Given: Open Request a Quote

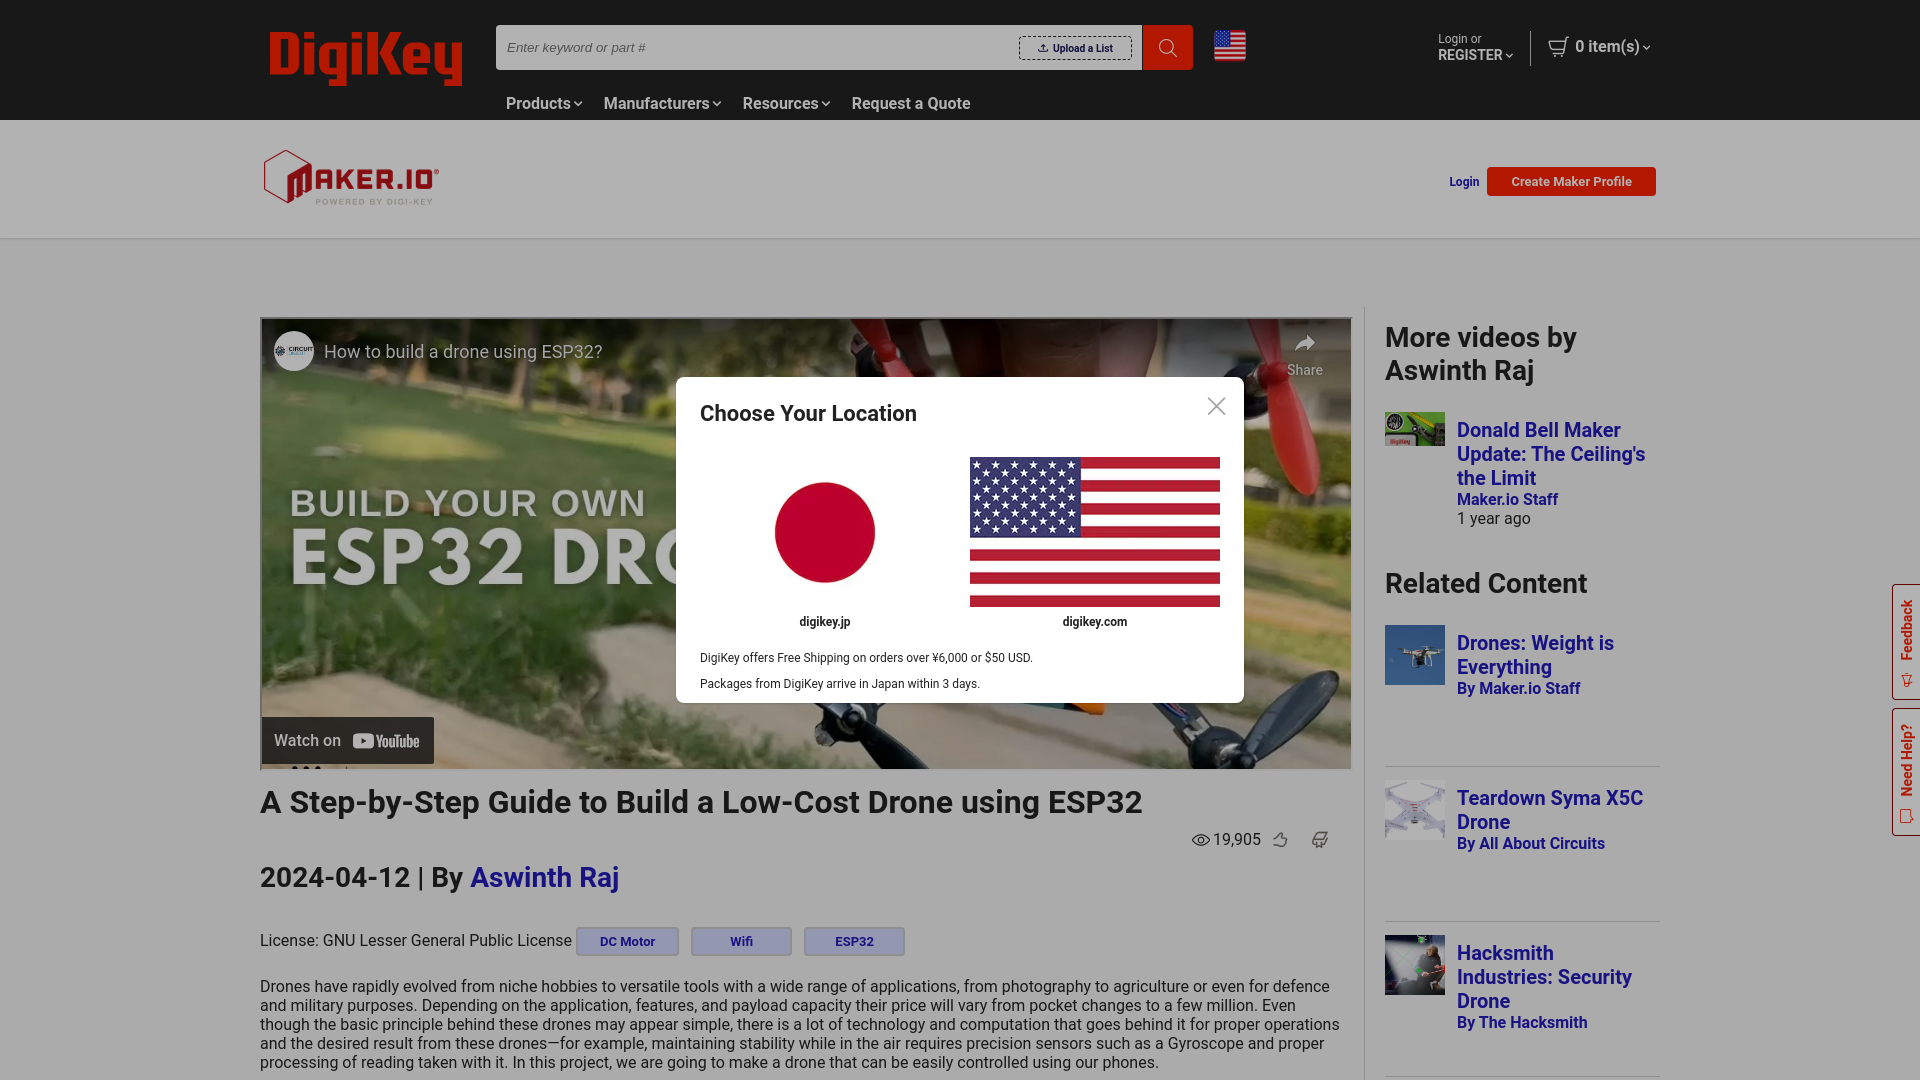Looking at the screenshot, I should coord(911,104).
